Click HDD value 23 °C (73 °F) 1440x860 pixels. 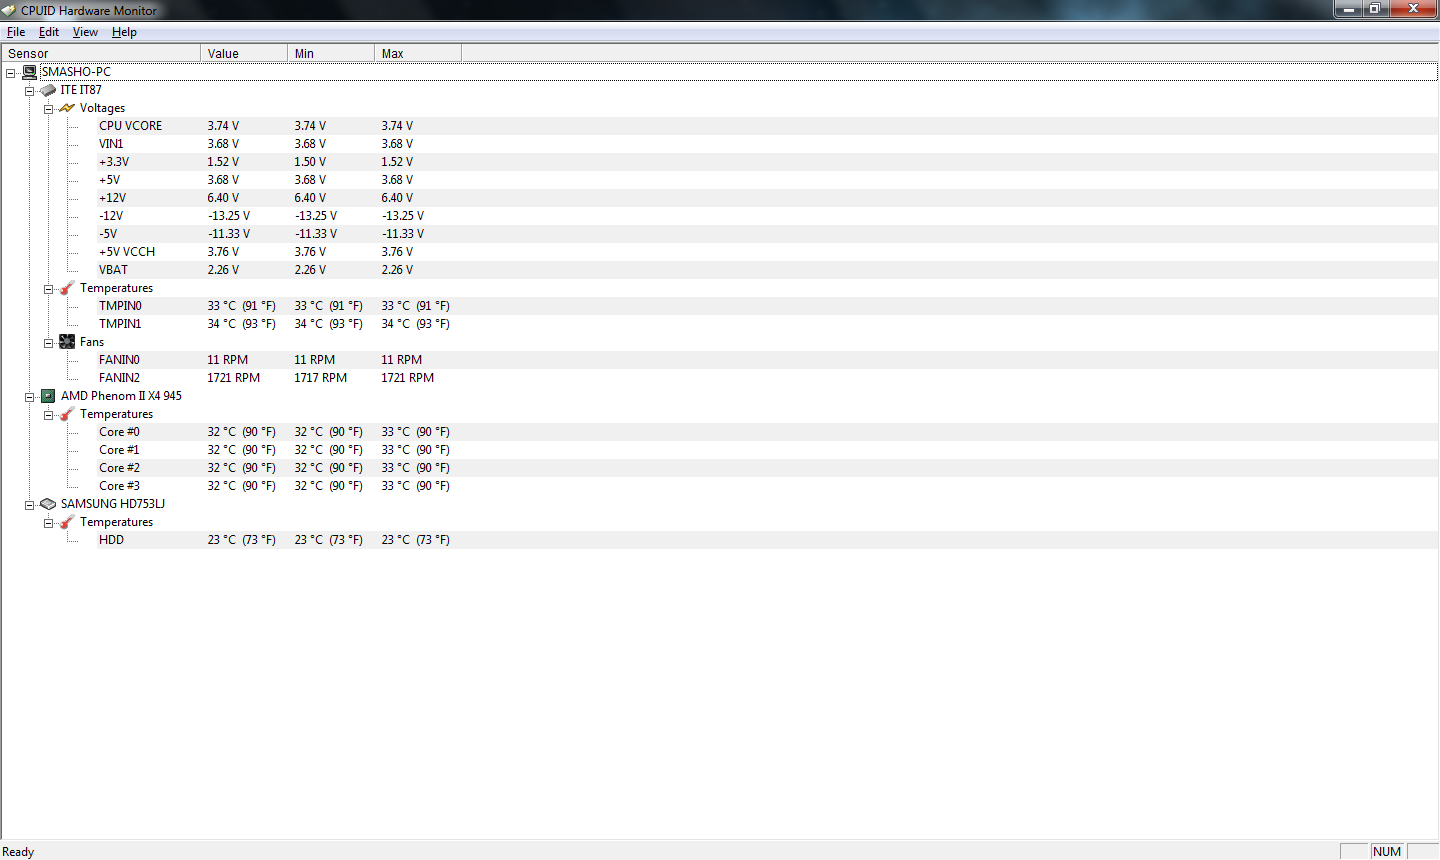click(x=242, y=540)
